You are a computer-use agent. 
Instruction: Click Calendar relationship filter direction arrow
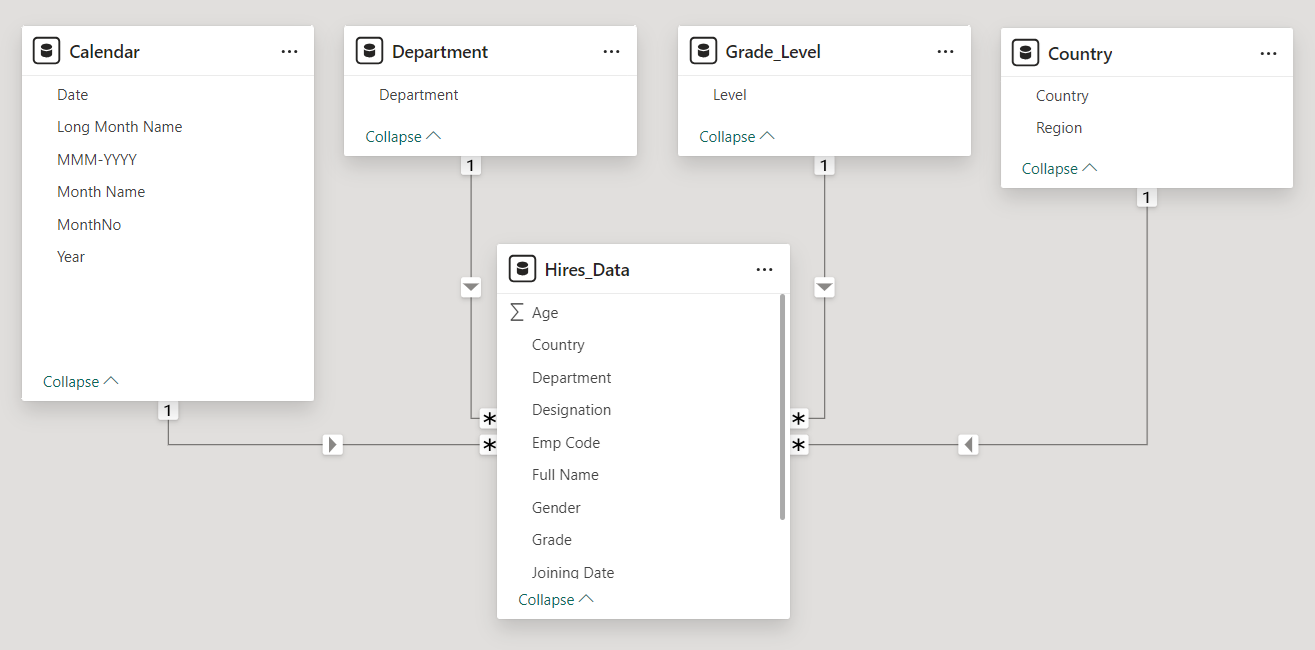coord(333,444)
